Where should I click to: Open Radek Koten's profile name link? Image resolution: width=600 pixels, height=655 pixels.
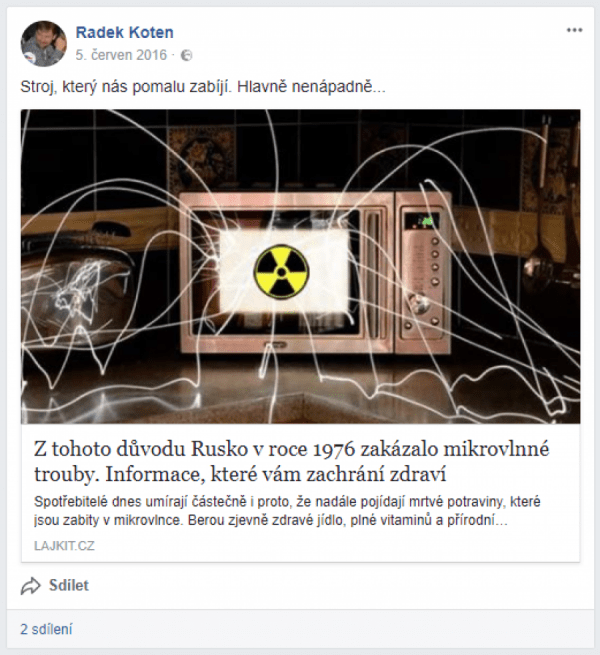(x=125, y=32)
